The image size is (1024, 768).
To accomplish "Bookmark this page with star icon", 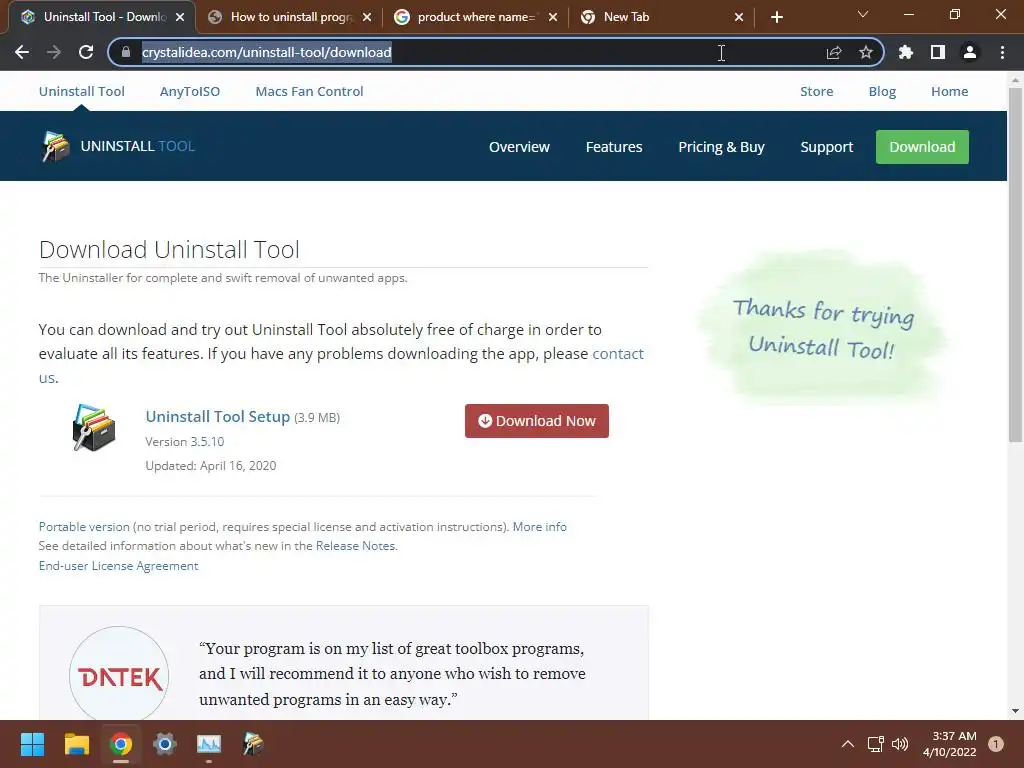I will tap(866, 52).
